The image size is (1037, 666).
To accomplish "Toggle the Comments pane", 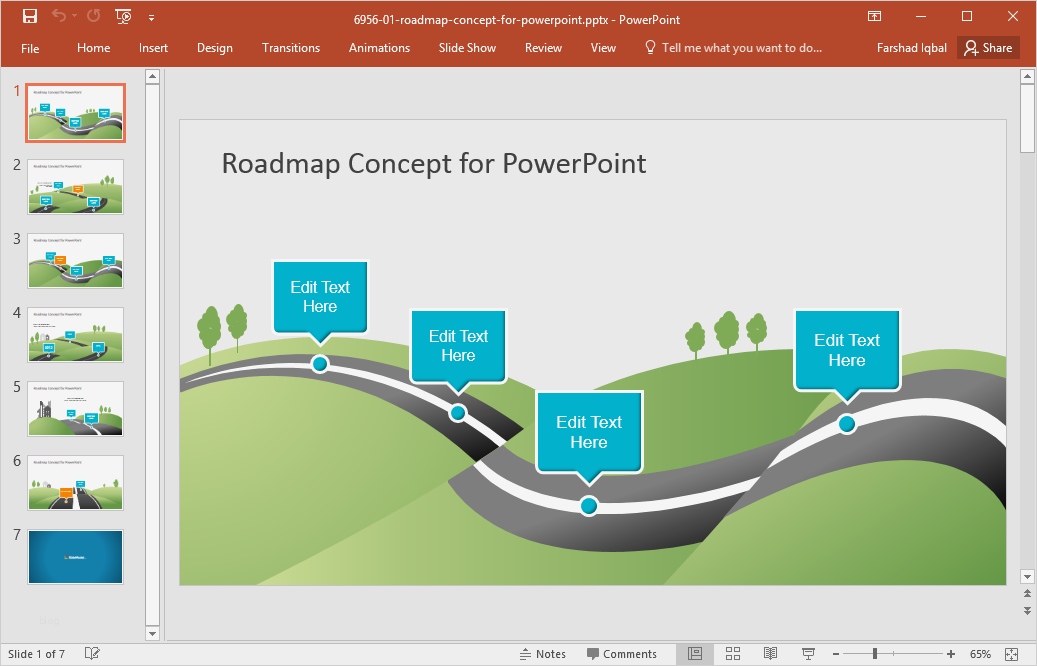I will (622, 653).
